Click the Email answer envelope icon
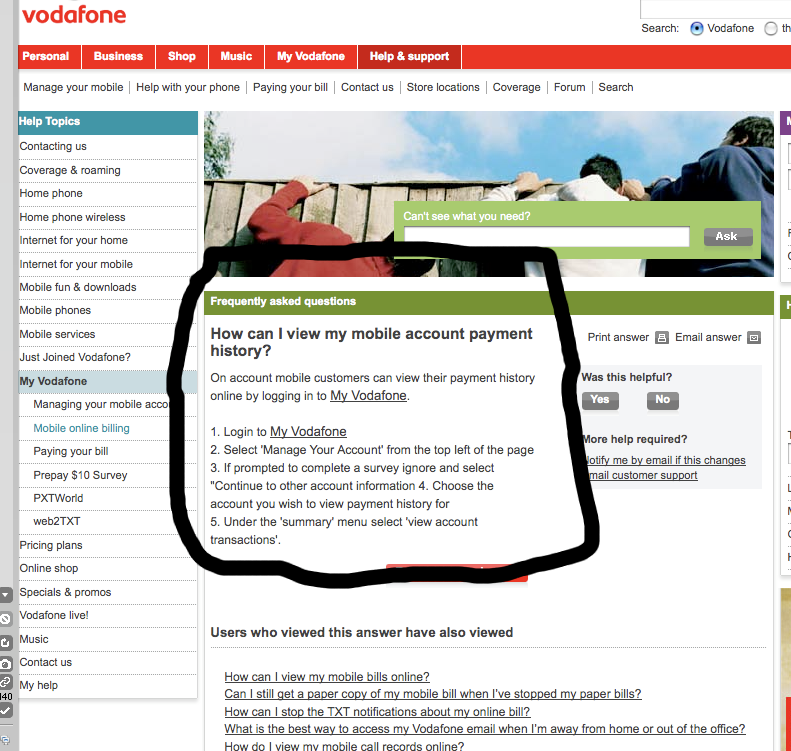This screenshot has height=751, width=791. [x=753, y=338]
